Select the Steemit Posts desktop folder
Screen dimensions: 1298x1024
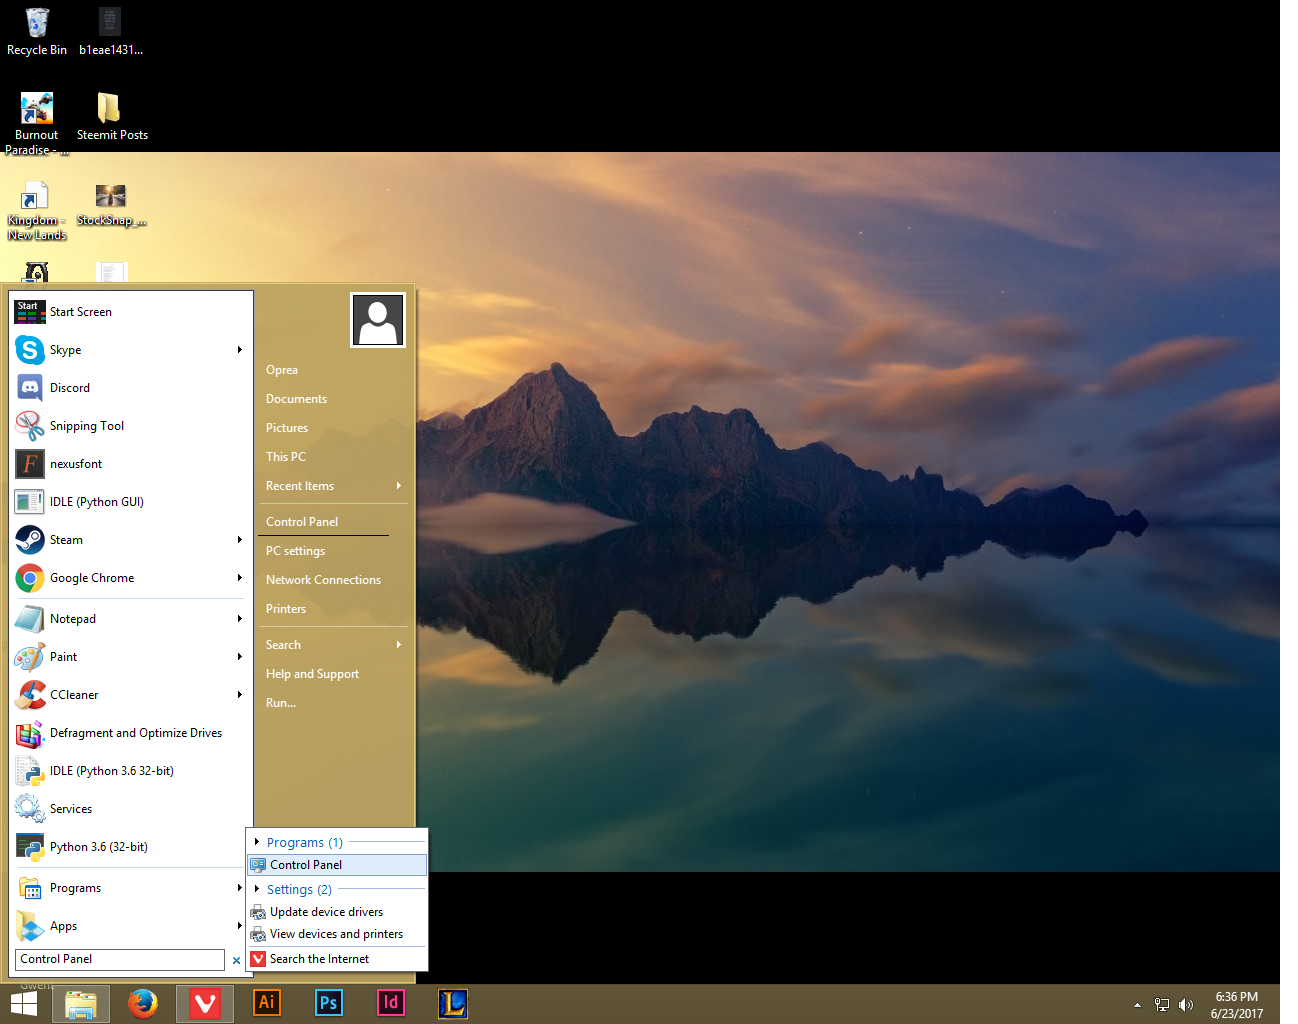coord(112,116)
